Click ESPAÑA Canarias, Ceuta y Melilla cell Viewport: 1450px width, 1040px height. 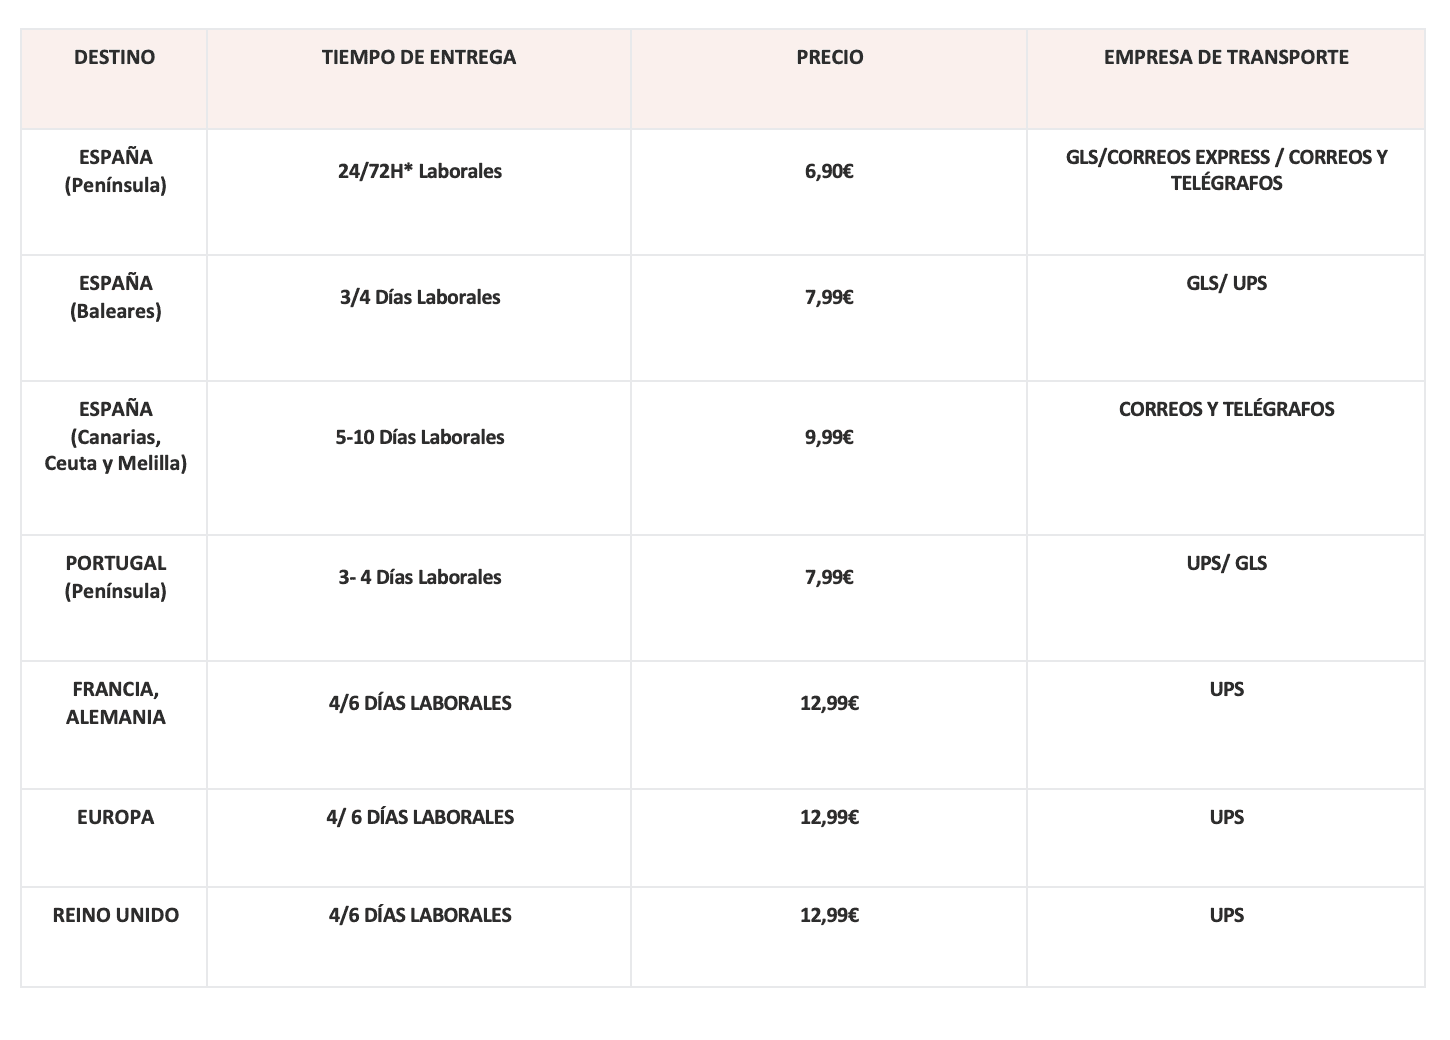tap(114, 458)
